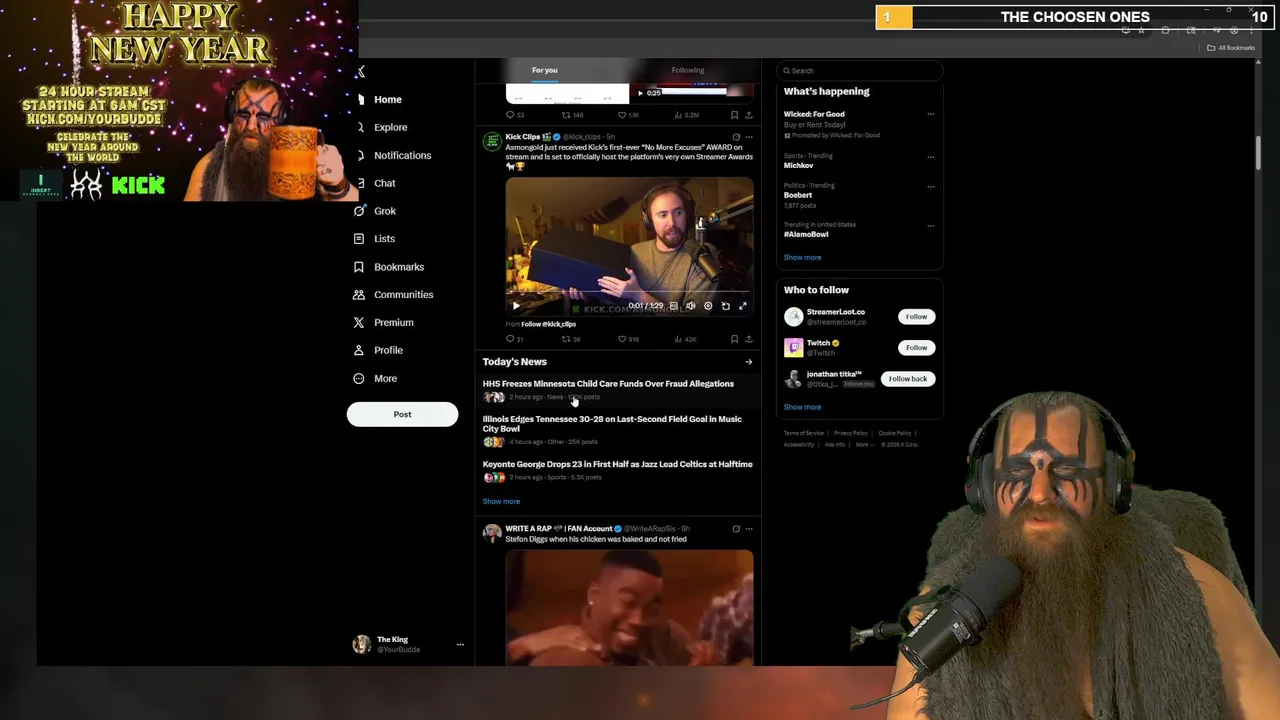Like the Kick Clips post
This screenshot has width=1280, height=720.
[x=628, y=339]
